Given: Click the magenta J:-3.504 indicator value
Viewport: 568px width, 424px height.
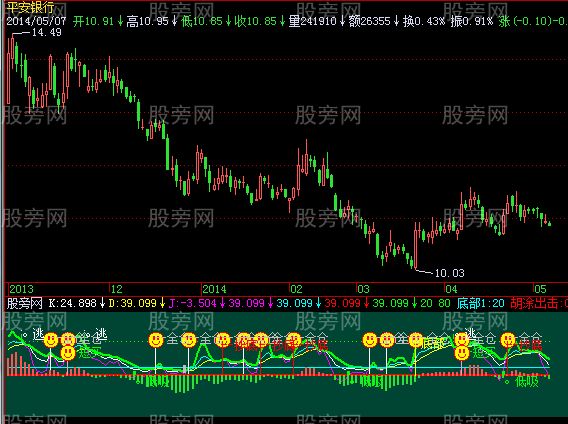Looking at the screenshot, I should pos(193,303).
